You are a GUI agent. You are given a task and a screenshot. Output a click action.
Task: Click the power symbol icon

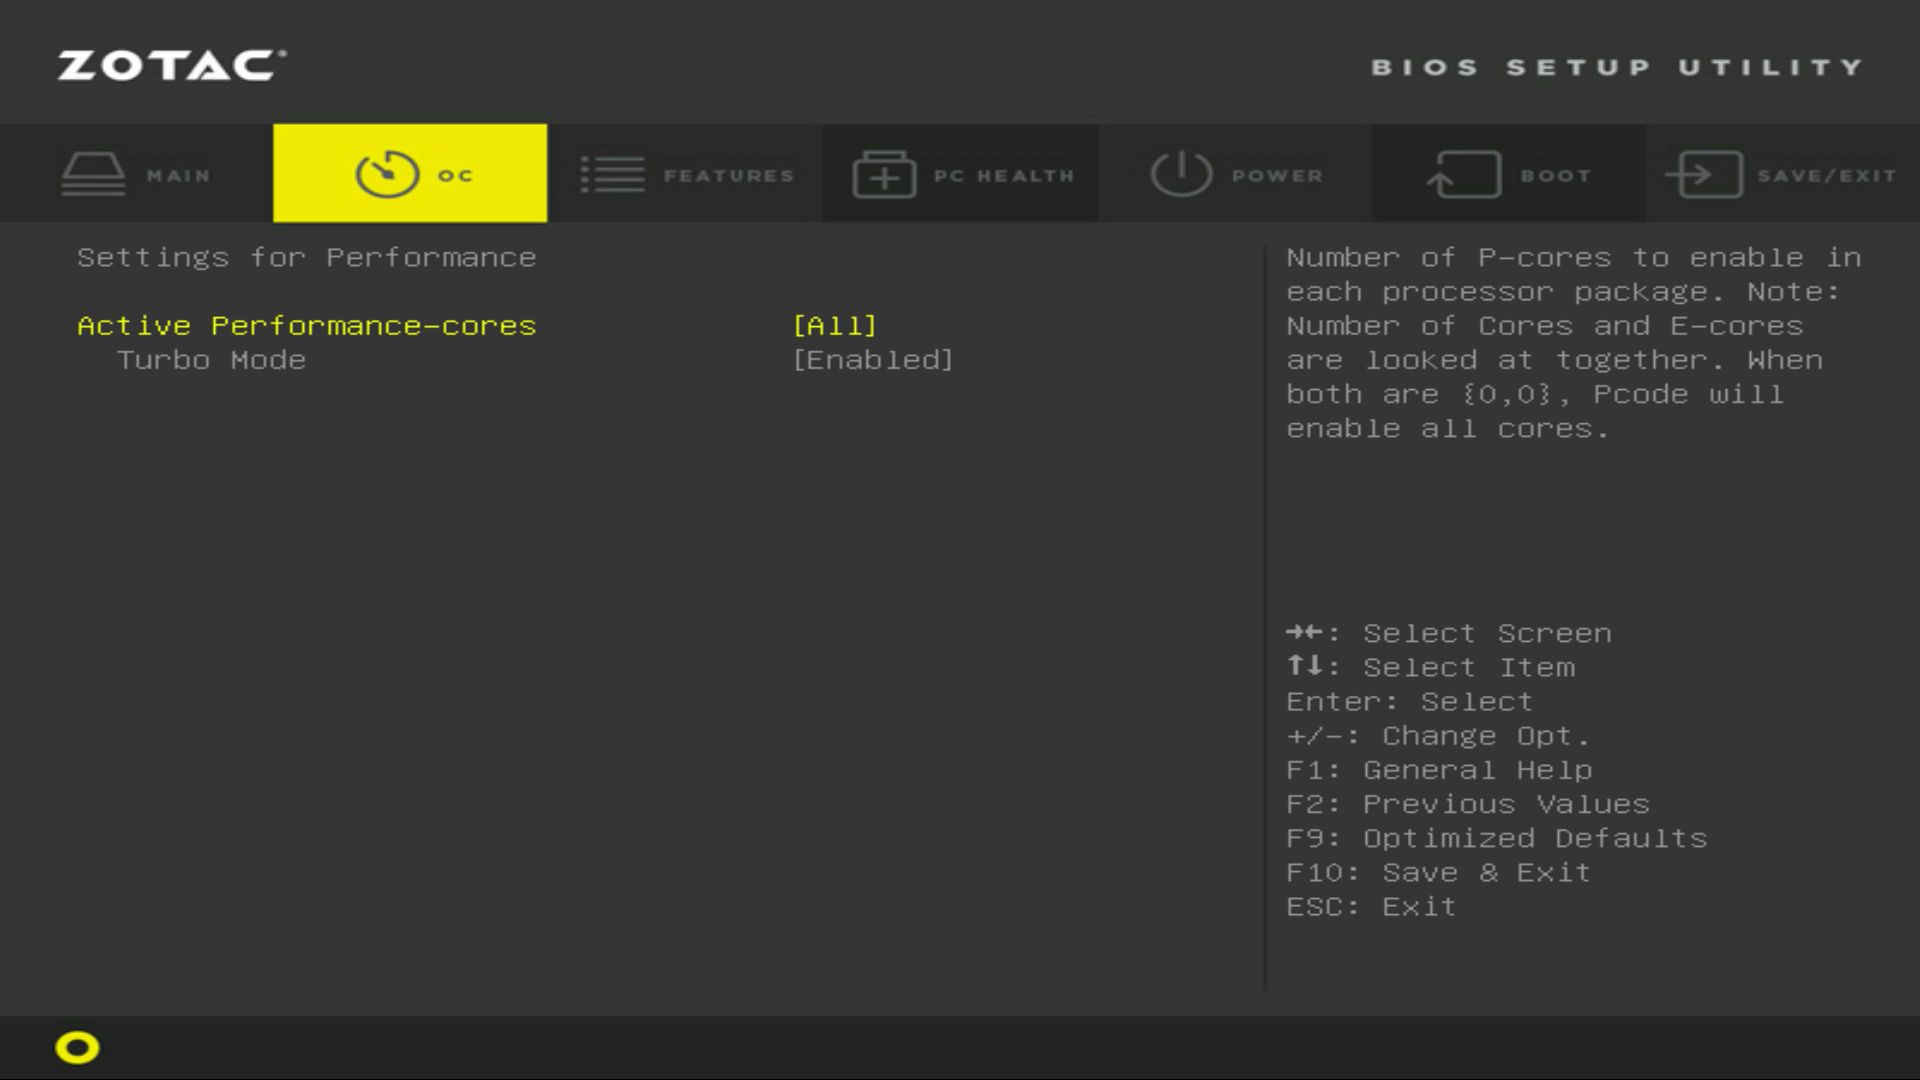pyautogui.click(x=1180, y=174)
